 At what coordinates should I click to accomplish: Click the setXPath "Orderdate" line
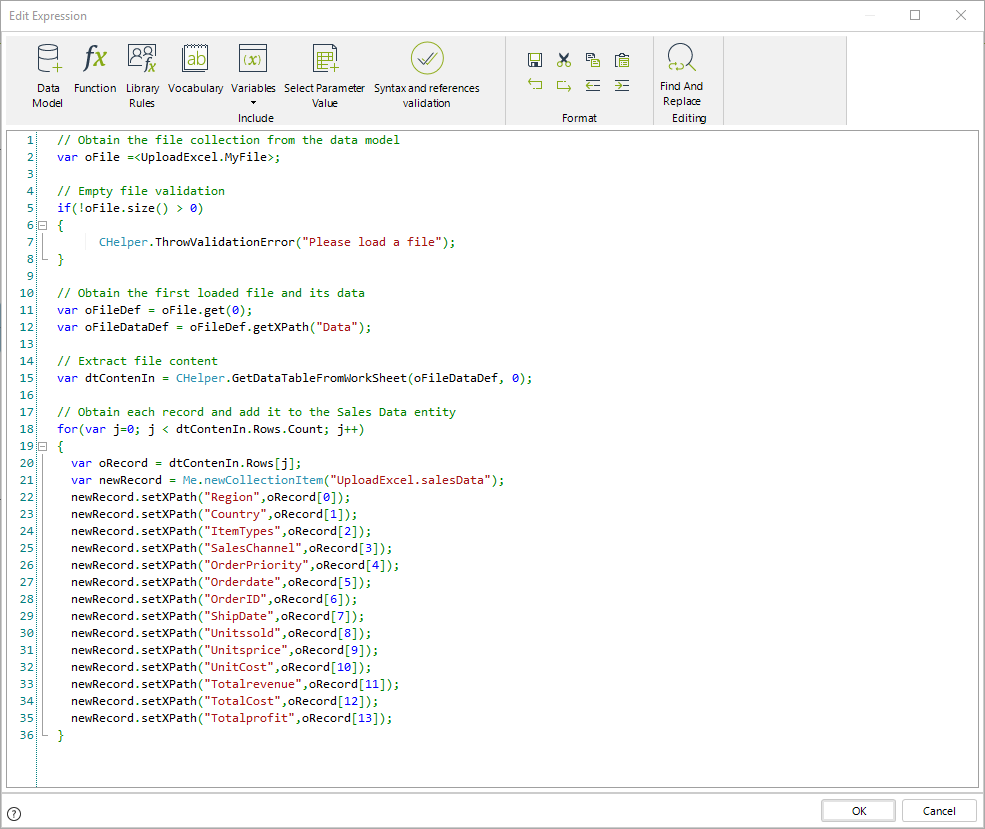tap(221, 582)
